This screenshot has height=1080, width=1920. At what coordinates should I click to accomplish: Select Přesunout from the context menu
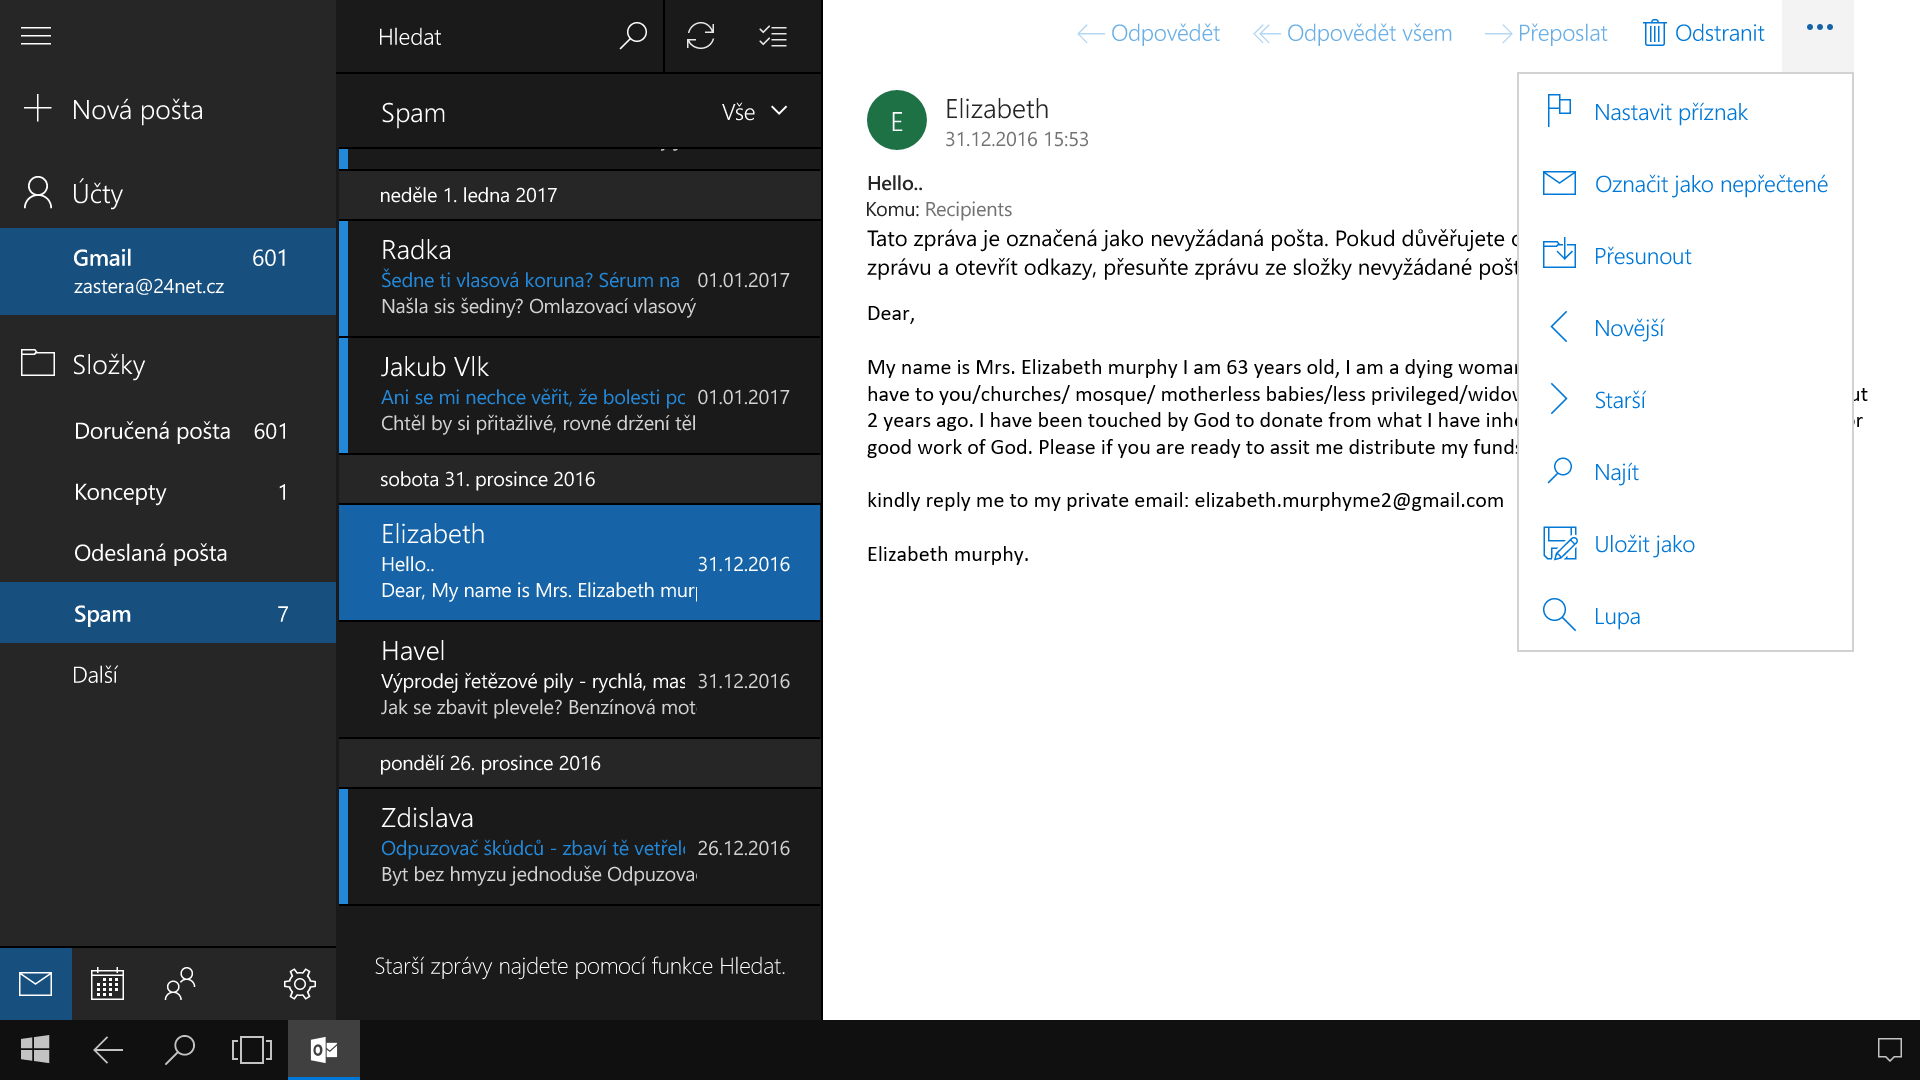point(1643,255)
